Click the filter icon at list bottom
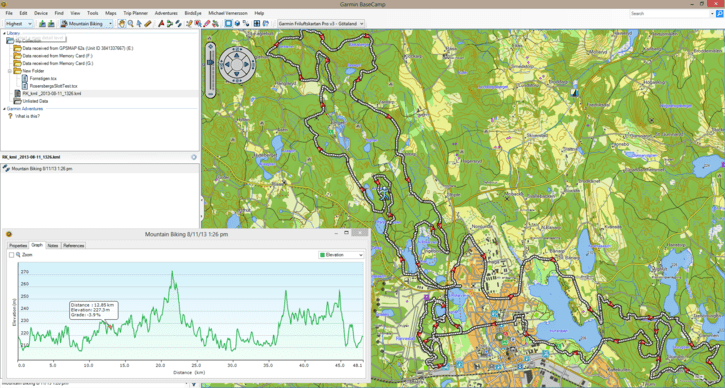 tap(194, 385)
